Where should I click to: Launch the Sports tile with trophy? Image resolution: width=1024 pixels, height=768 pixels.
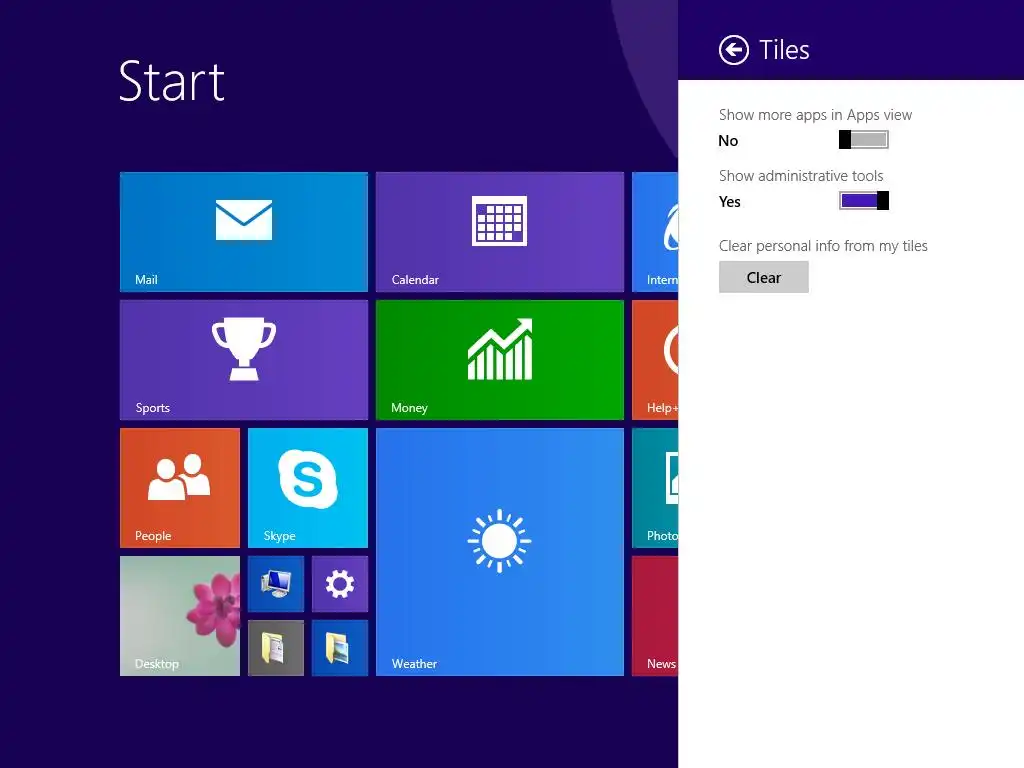coord(244,360)
